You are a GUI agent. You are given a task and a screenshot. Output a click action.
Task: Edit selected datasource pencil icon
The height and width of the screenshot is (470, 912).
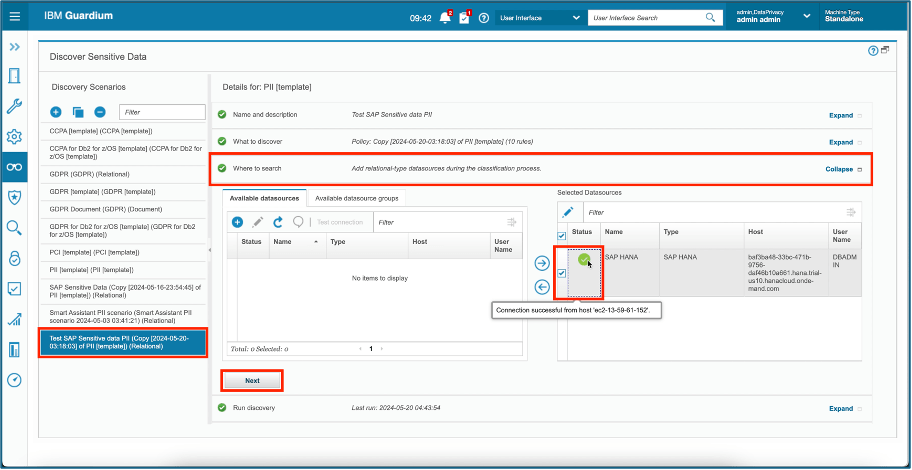click(568, 212)
